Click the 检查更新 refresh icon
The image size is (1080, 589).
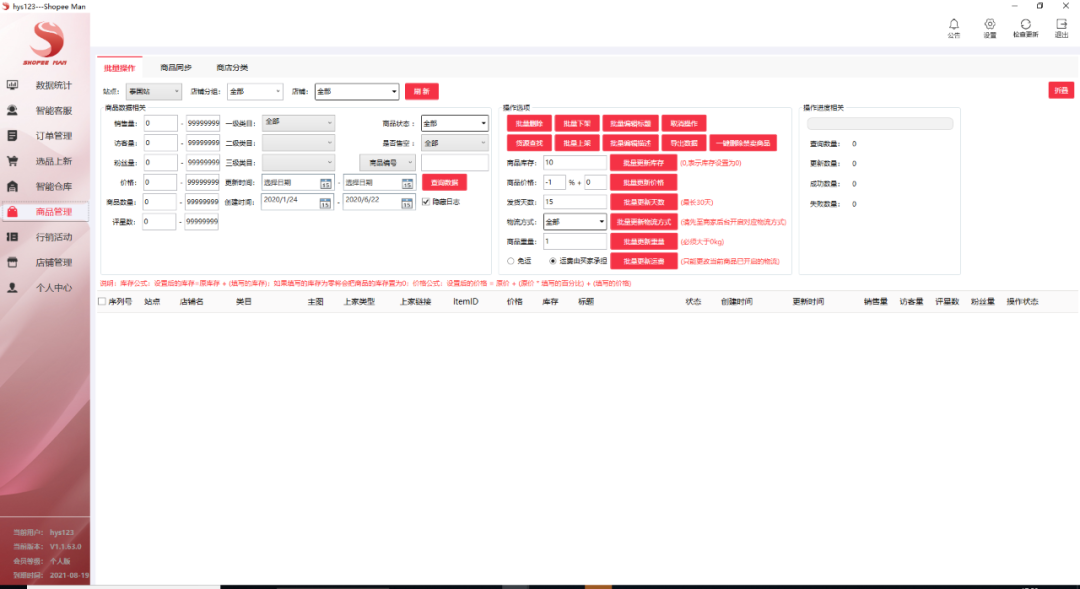click(1026, 24)
